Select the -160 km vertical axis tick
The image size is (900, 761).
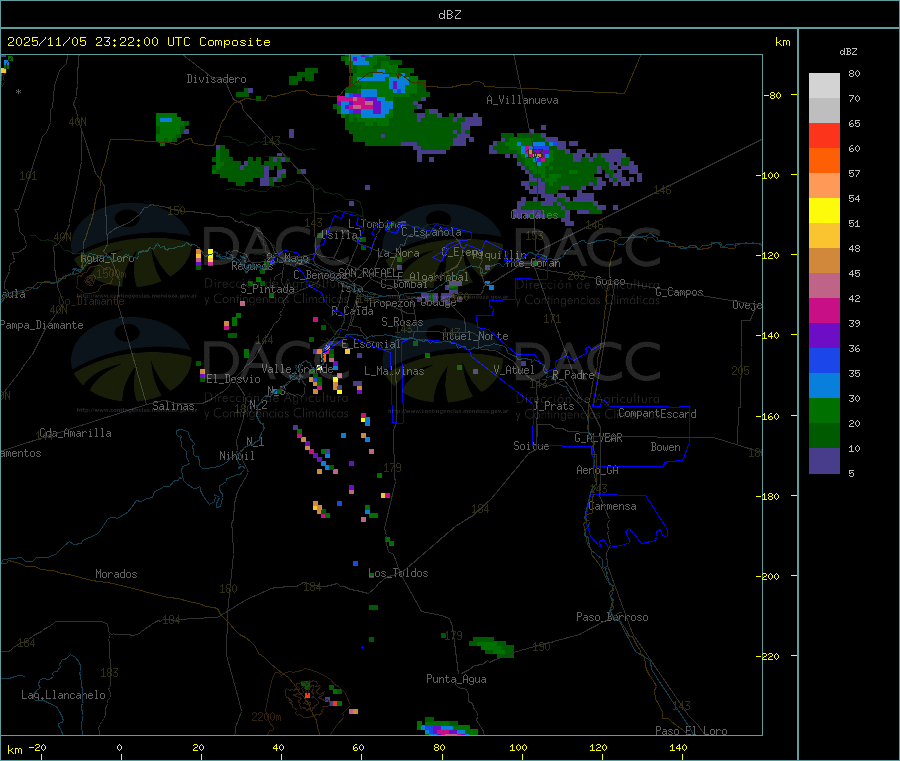pos(769,416)
